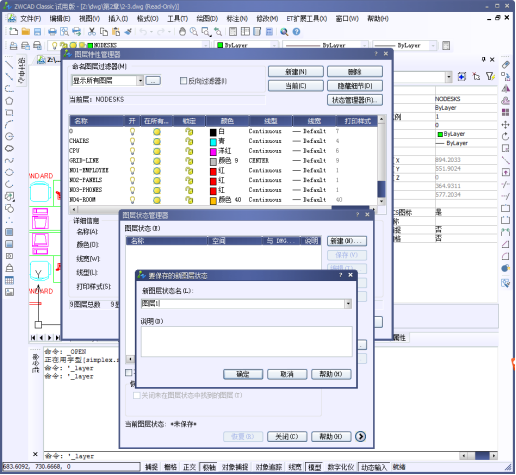Open the 文件(F) File menu

(x=30, y=19)
